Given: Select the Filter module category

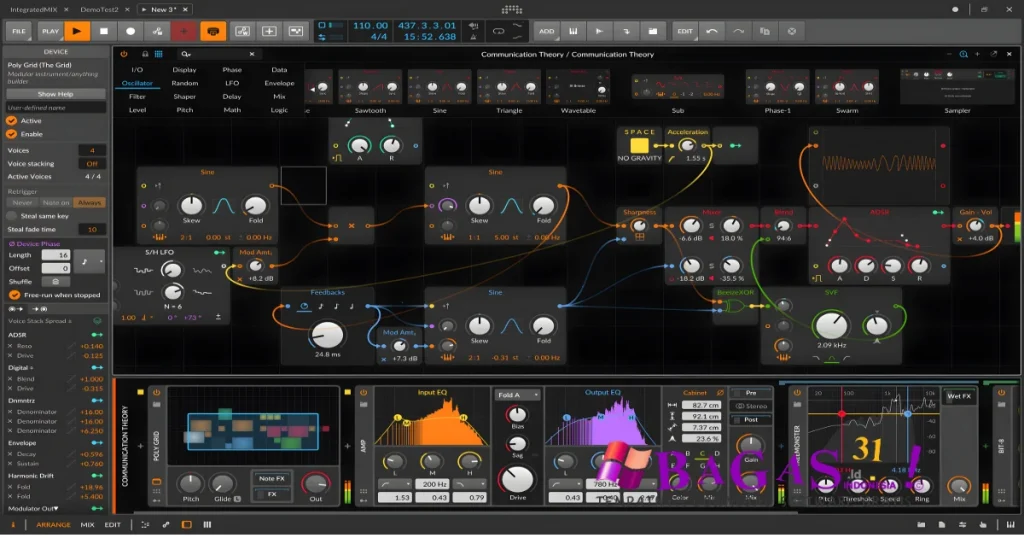Looking at the screenshot, I should click(x=137, y=97).
